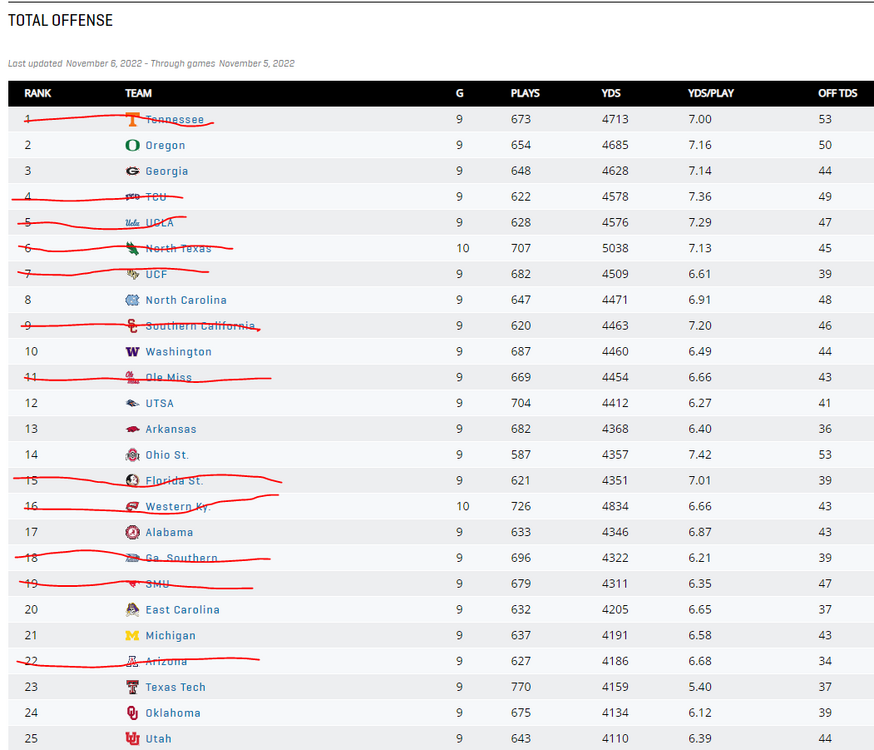This screenshot has height=750, width=874.
Task: Click the RANK column header
Action: [x=38, y=93]
